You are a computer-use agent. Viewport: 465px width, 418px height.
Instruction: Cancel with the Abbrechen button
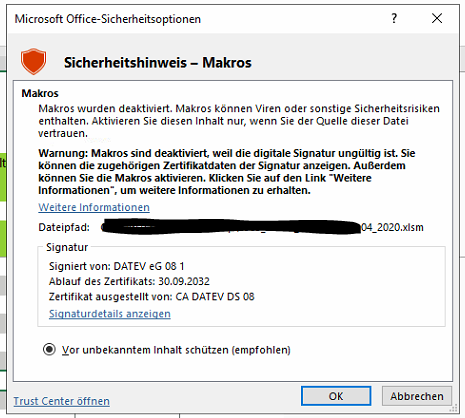[417, 396]
